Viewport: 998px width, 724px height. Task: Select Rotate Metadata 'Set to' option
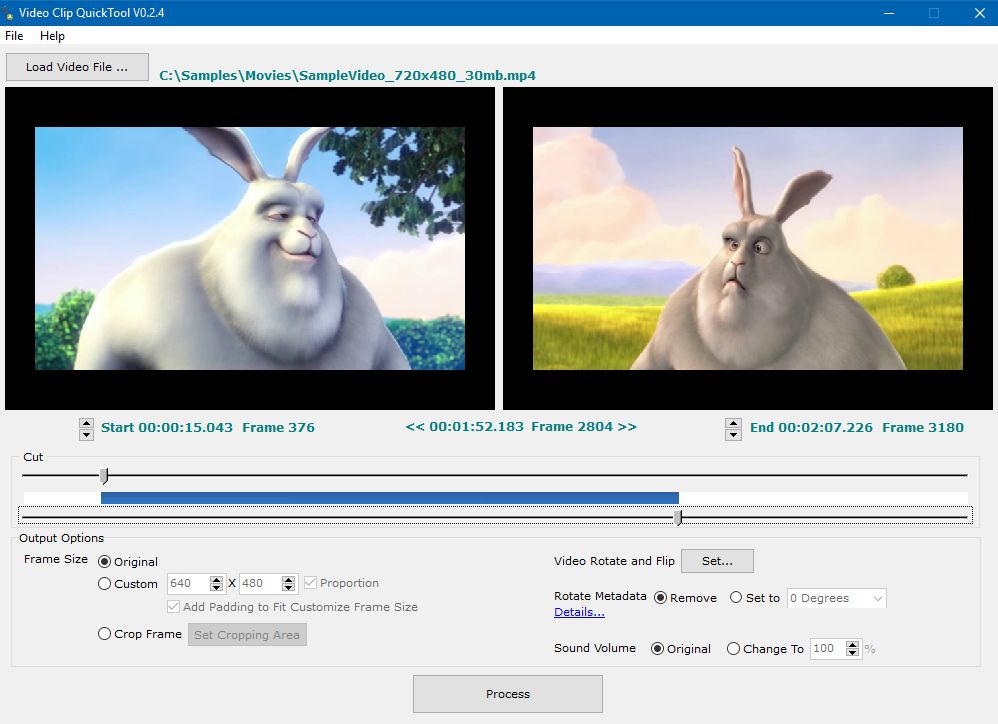pyautogui.click(x=736, y=598)
